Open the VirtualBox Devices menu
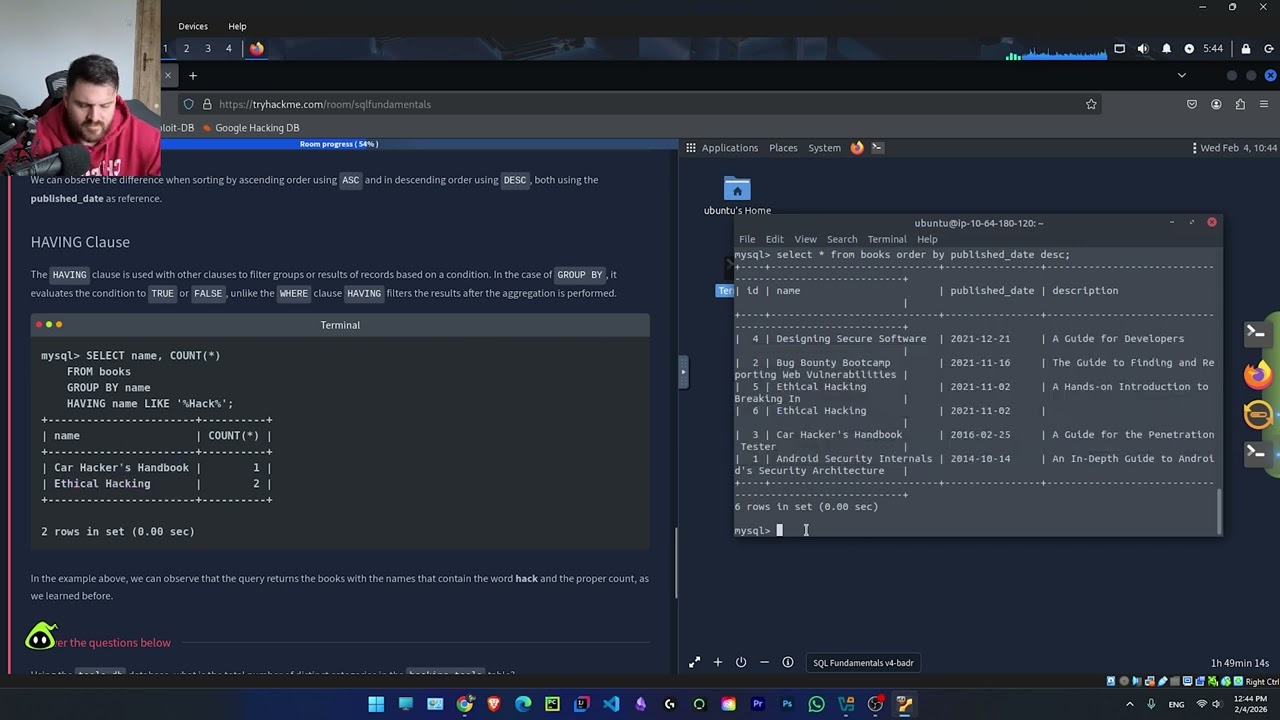The height and width of the screenshot is (720, 1280). pos(193,26)
